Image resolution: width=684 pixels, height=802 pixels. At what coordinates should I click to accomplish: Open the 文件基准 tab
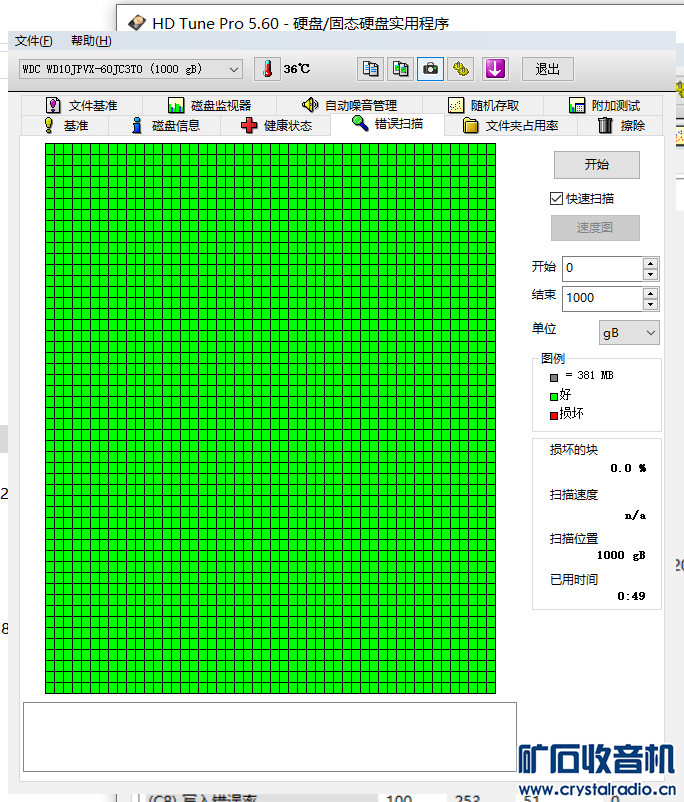pos(82,105)
